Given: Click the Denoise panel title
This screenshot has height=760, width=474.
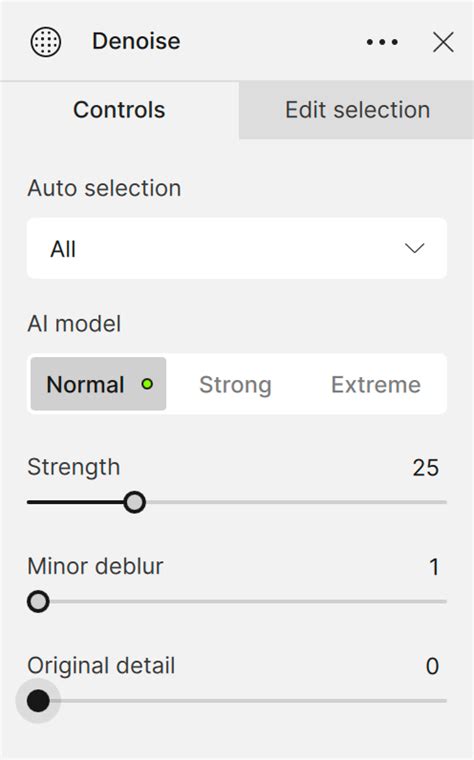Looking at the screenshot, I should [x=136, y=41].
